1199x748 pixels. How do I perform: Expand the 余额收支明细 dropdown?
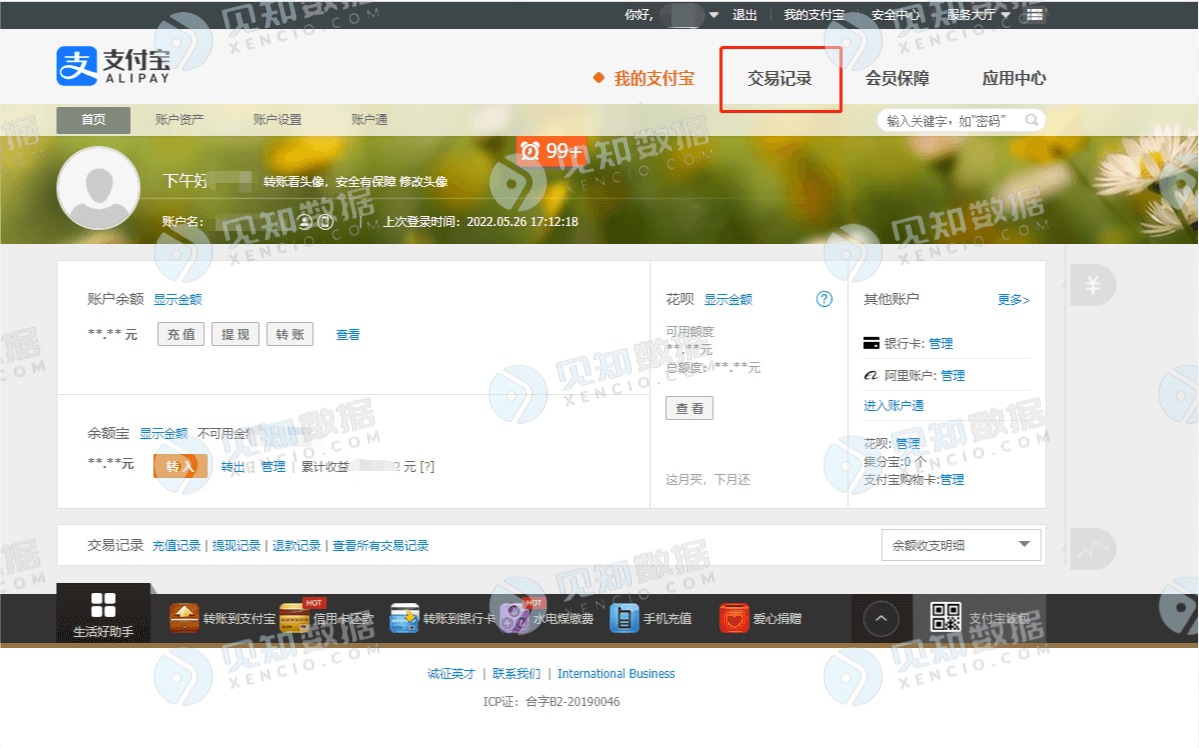point(1023,545)
